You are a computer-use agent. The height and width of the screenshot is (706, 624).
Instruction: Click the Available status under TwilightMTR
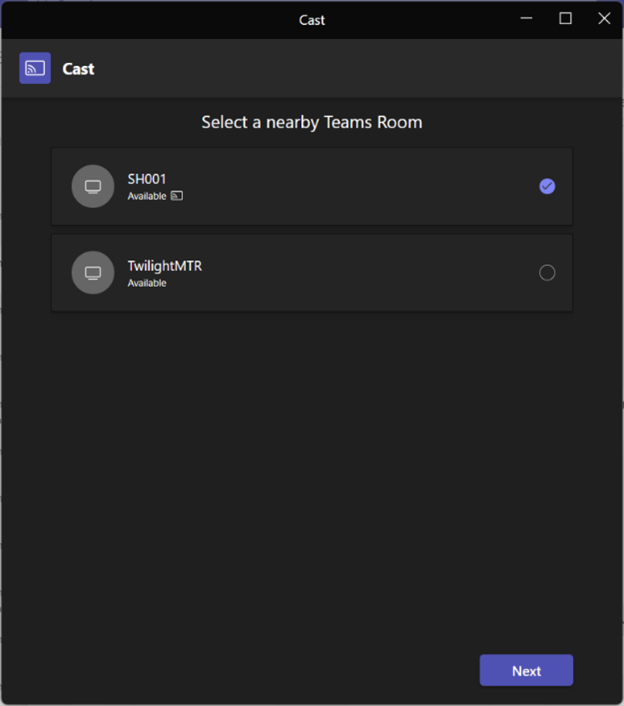147,284
